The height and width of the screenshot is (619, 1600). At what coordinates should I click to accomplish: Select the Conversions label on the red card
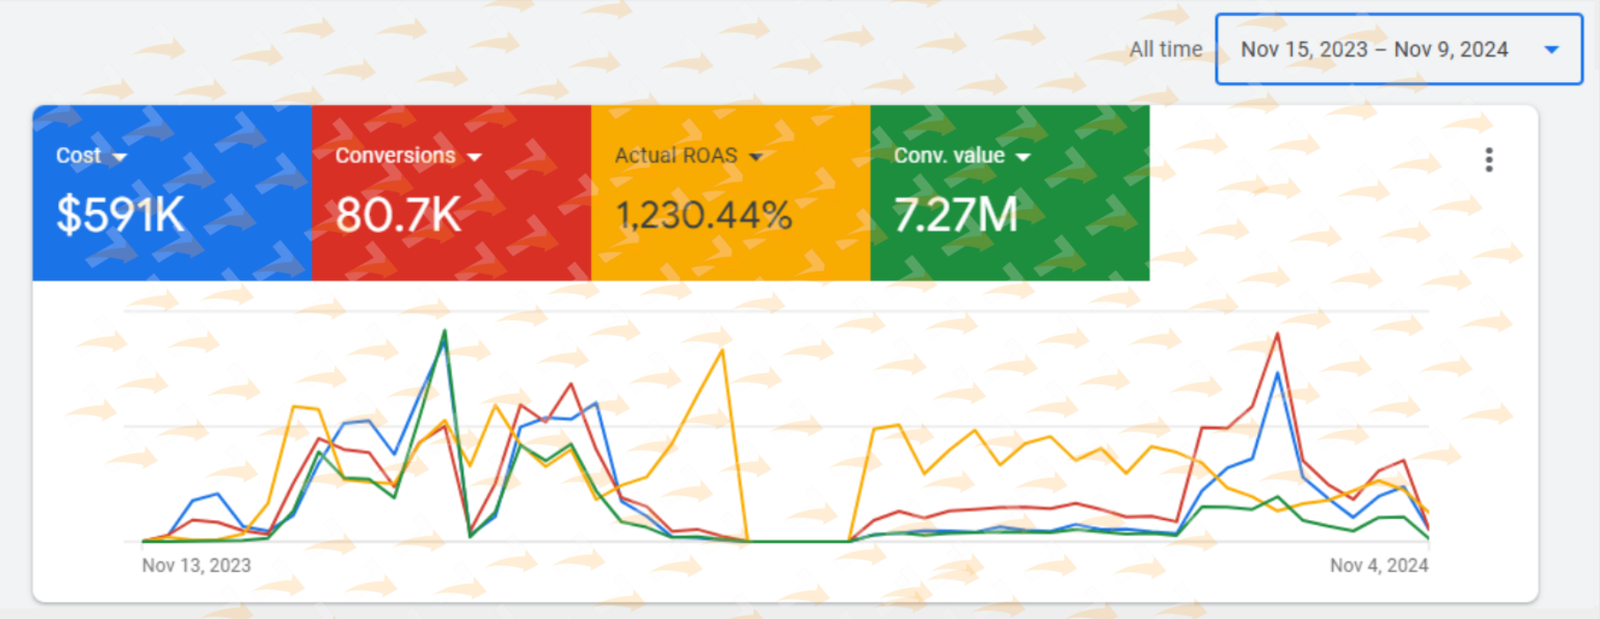point(395,156)
